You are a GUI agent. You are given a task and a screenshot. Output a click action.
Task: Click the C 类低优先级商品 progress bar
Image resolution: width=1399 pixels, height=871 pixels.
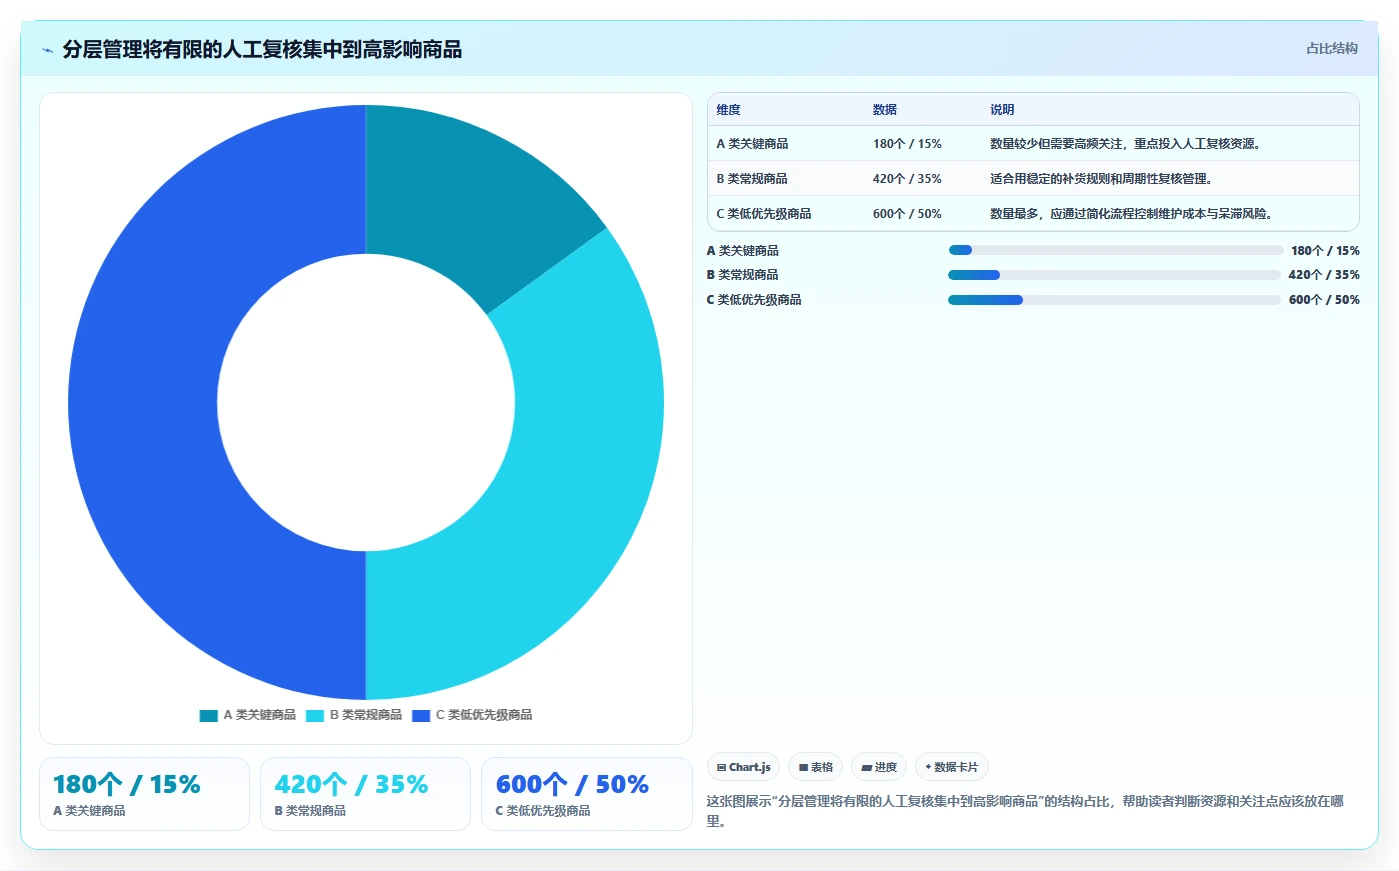pos(1114,300)
